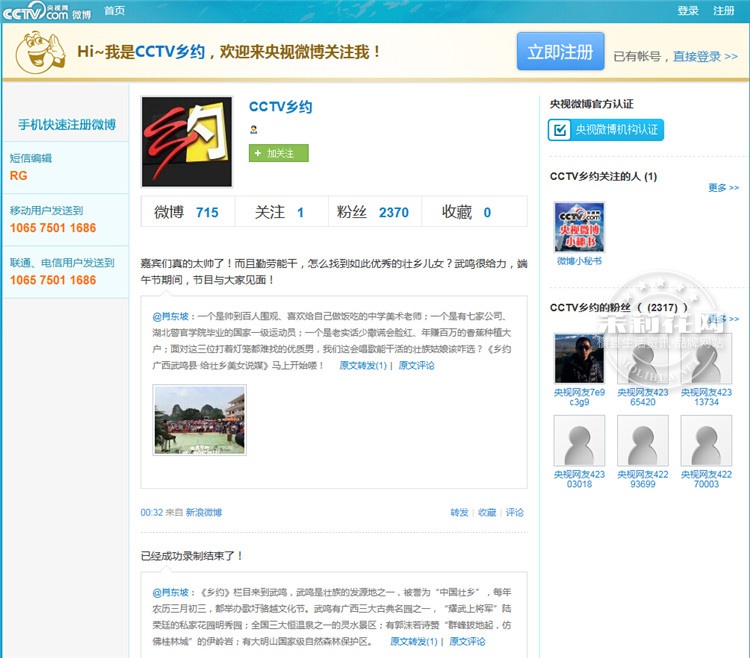Open the crowd photo thumbnail
Screen dimensions: 750x658
(x=199, y=420)
